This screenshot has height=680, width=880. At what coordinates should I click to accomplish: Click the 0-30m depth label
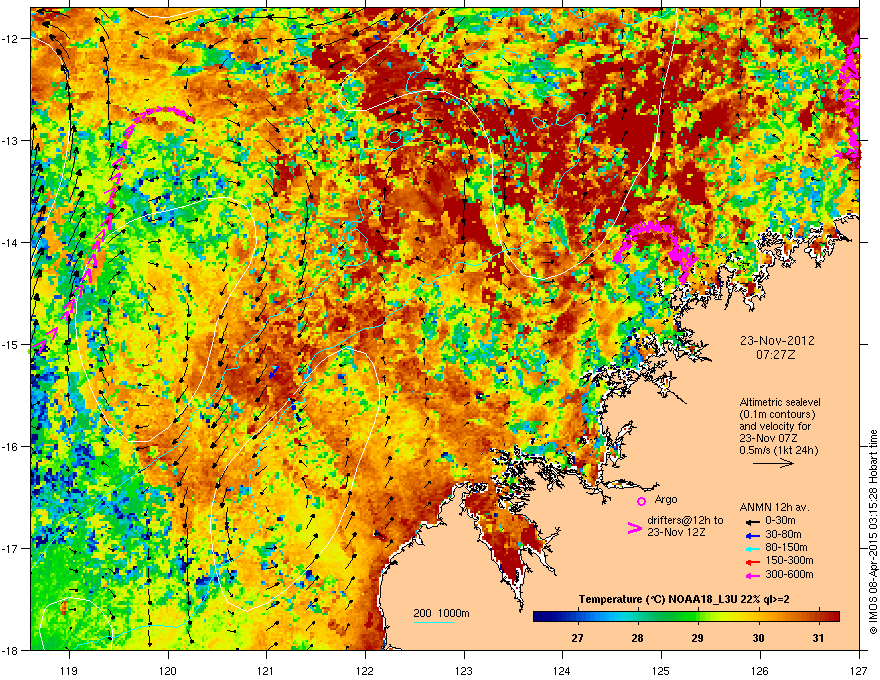click(x=781, y=521)
